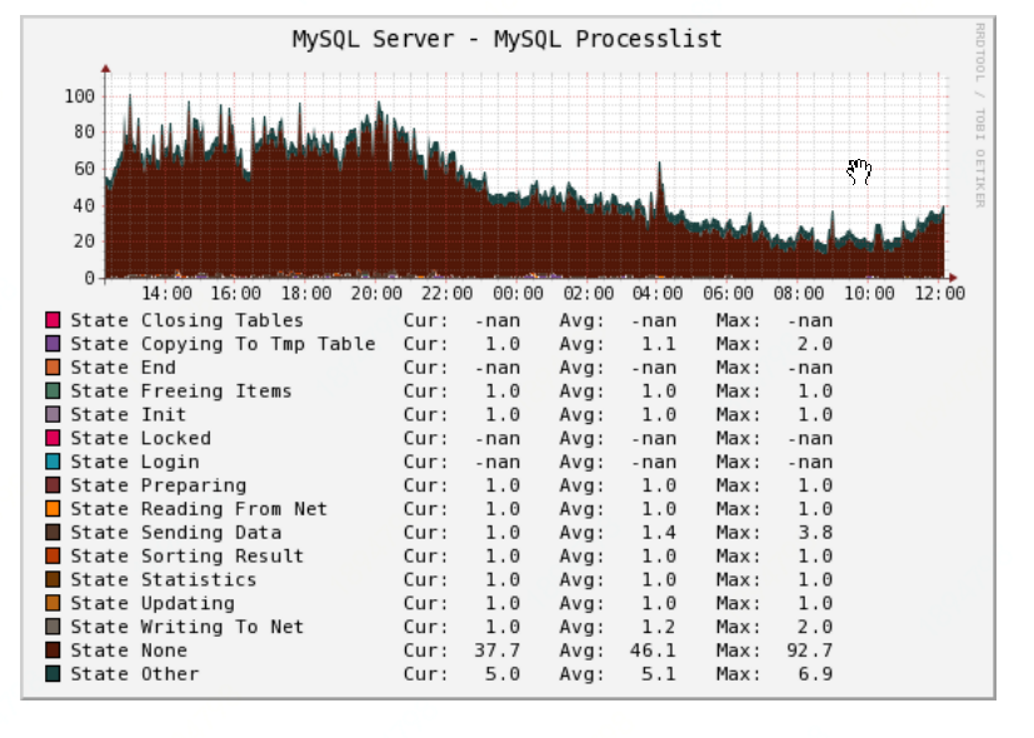
Task: Click the 'State Preparing' legend label
Action: [158, 485]
